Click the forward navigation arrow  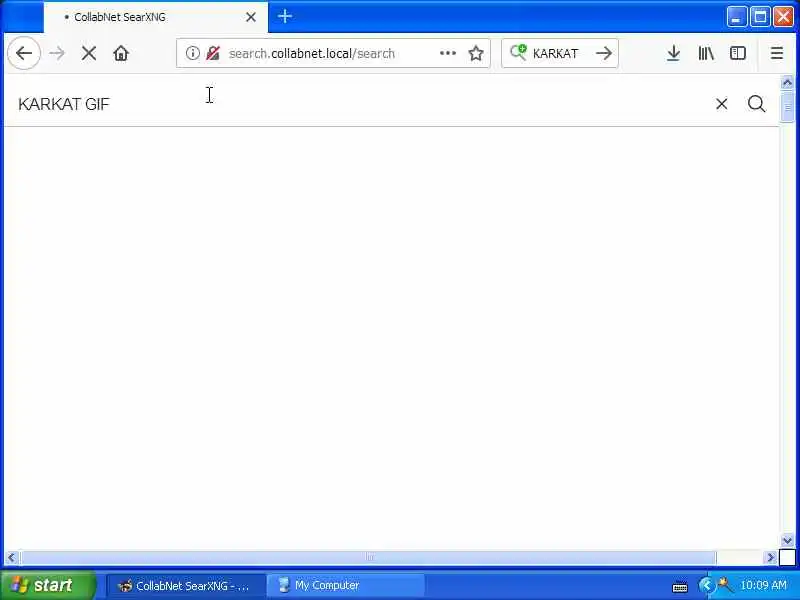(x=57, y=53)
